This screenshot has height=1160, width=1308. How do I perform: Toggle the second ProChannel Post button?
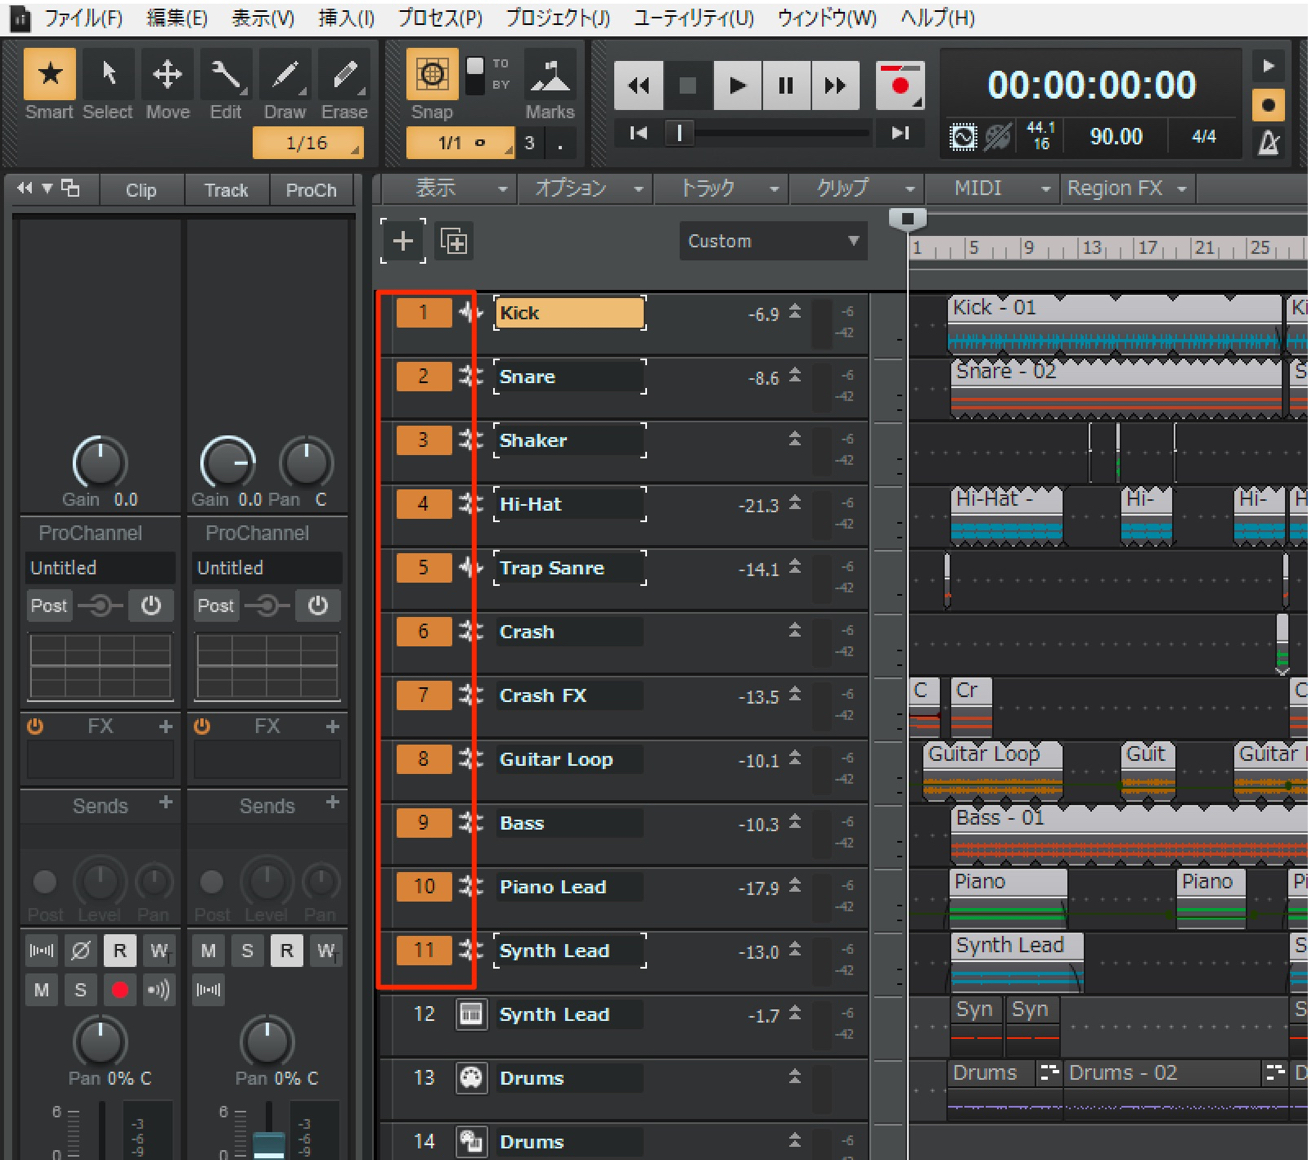tap(215, 605)
